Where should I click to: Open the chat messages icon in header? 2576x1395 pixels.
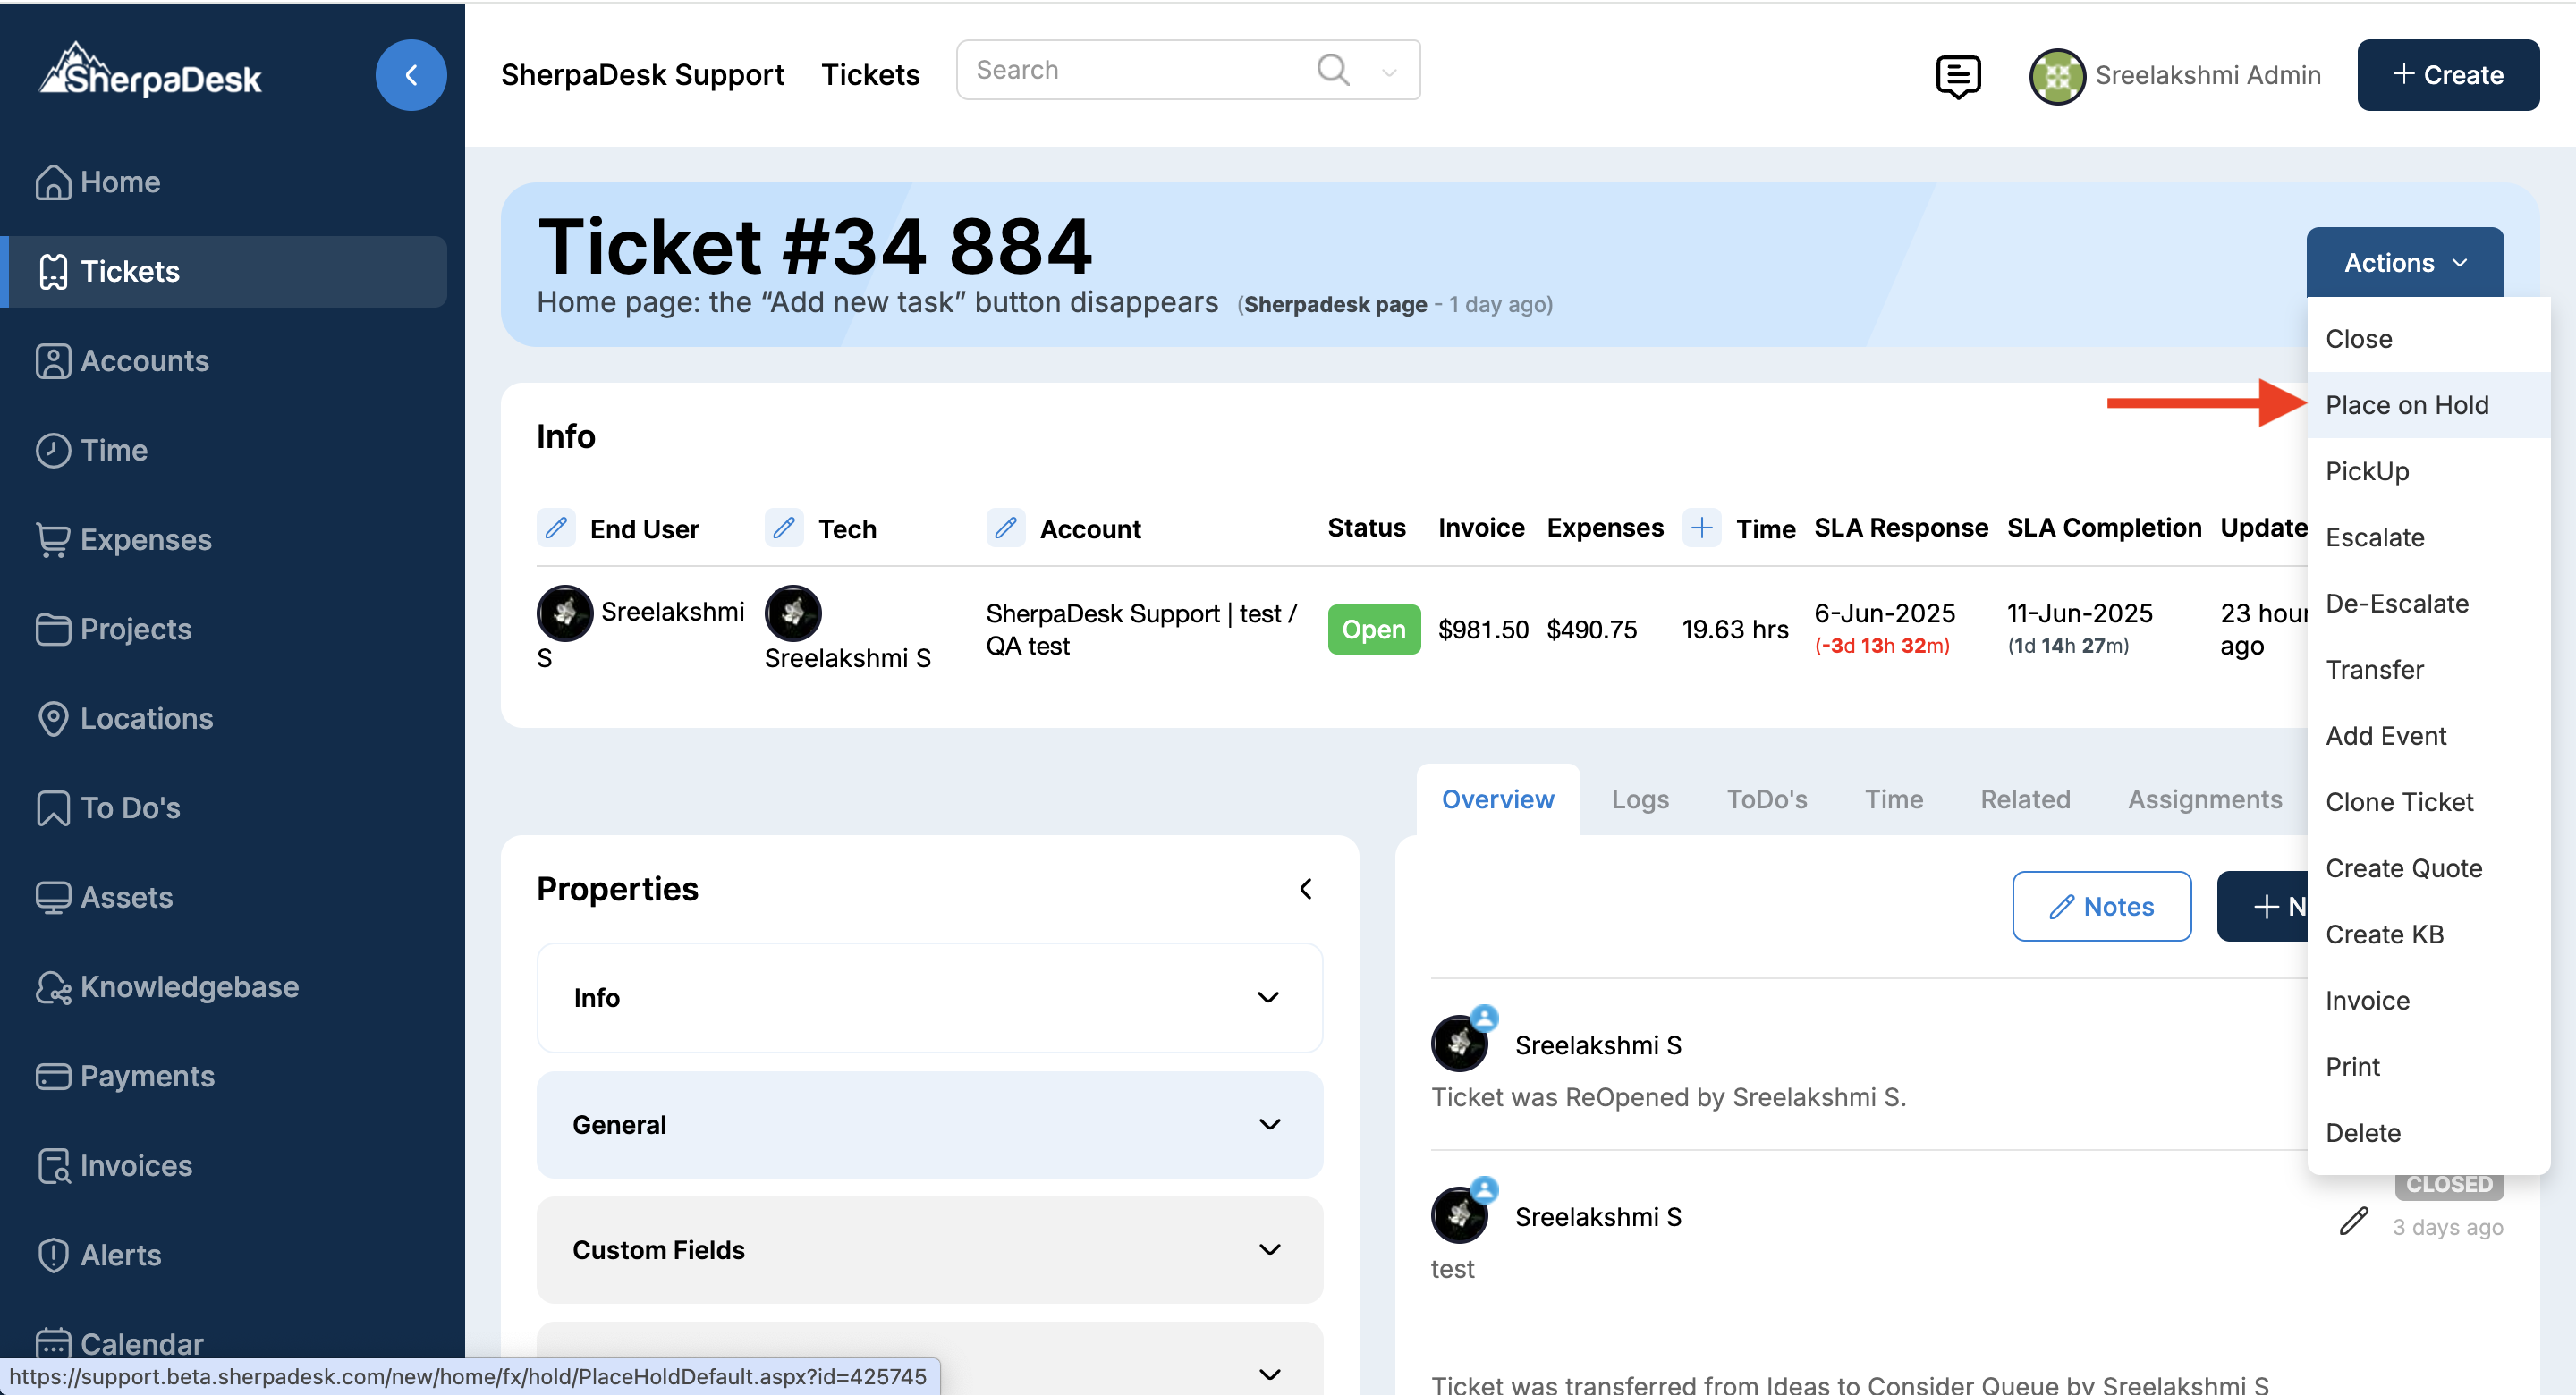1957,75
